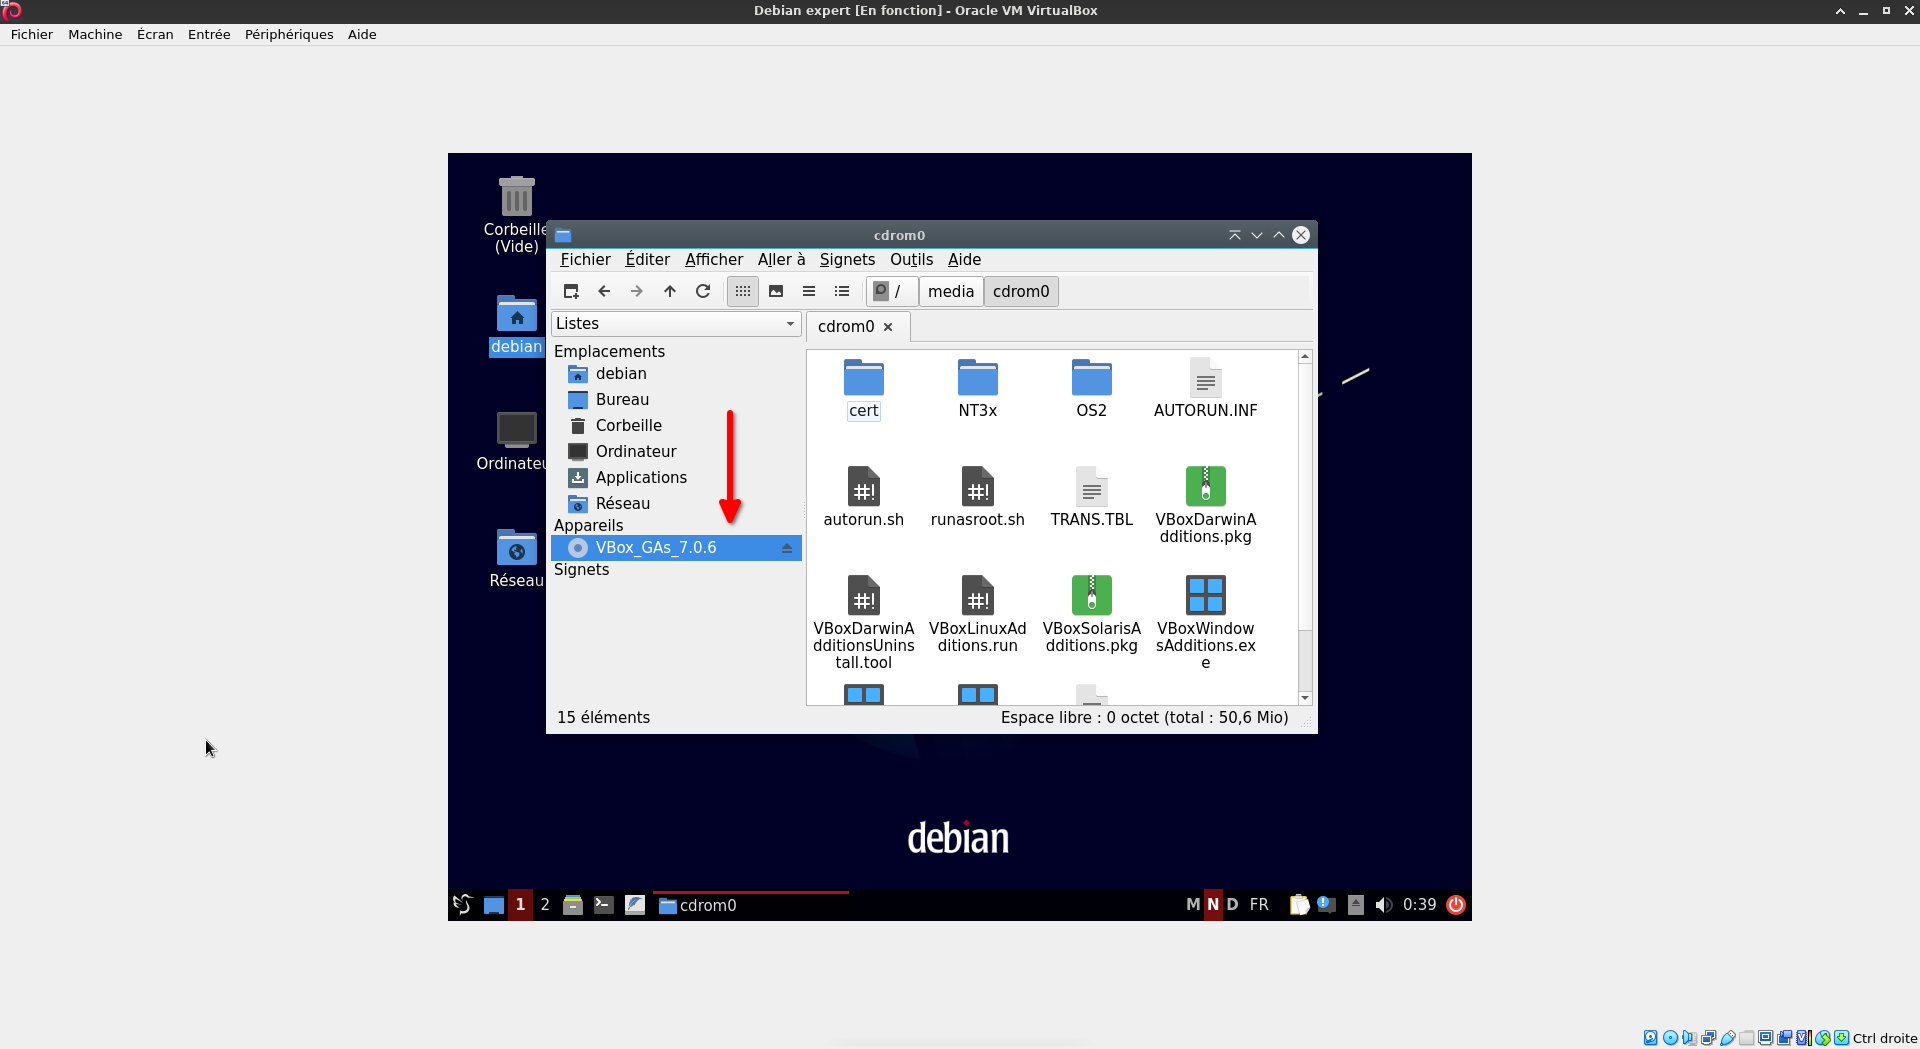
Task: Select Applications in the side pane
Action: (676, 478)
